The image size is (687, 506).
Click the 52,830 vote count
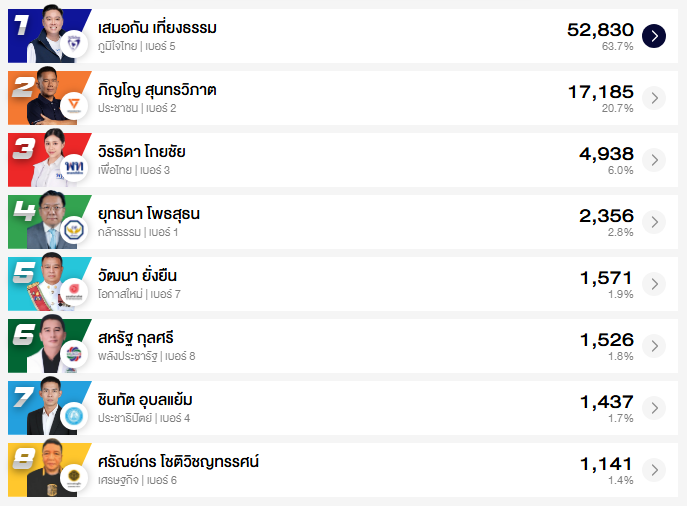599,30
